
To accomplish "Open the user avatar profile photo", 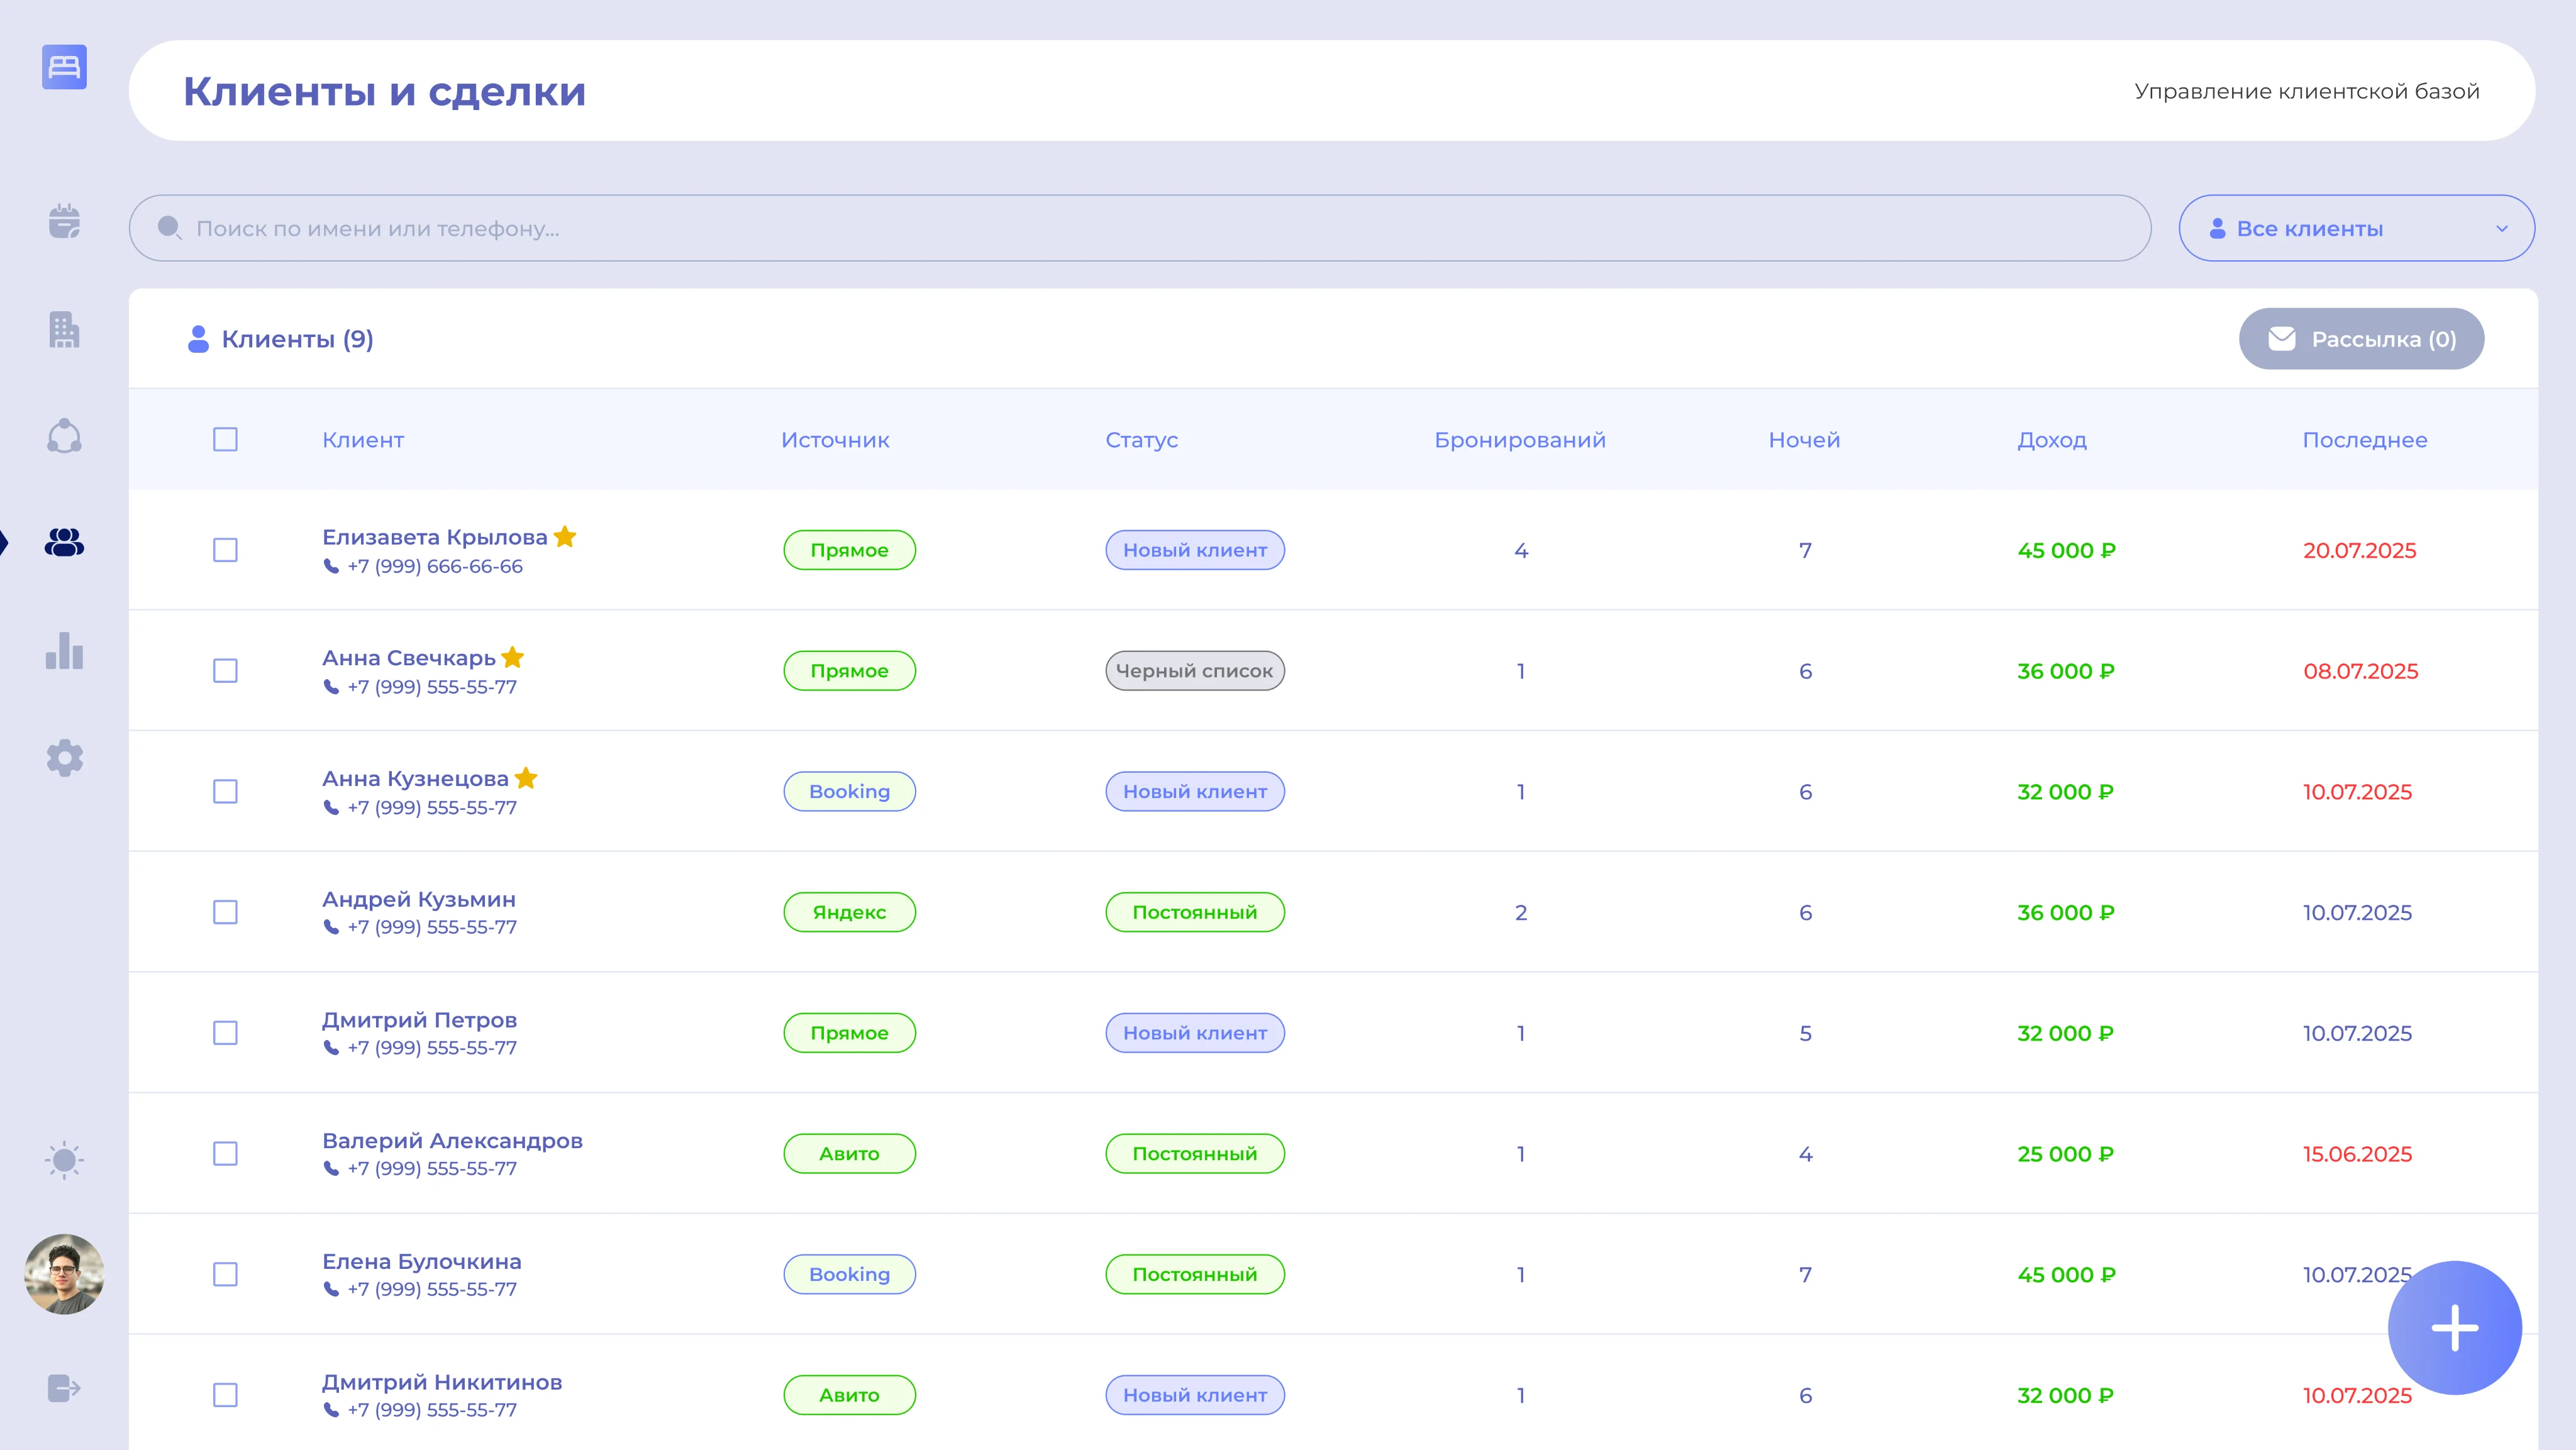I will (64, 1273).
